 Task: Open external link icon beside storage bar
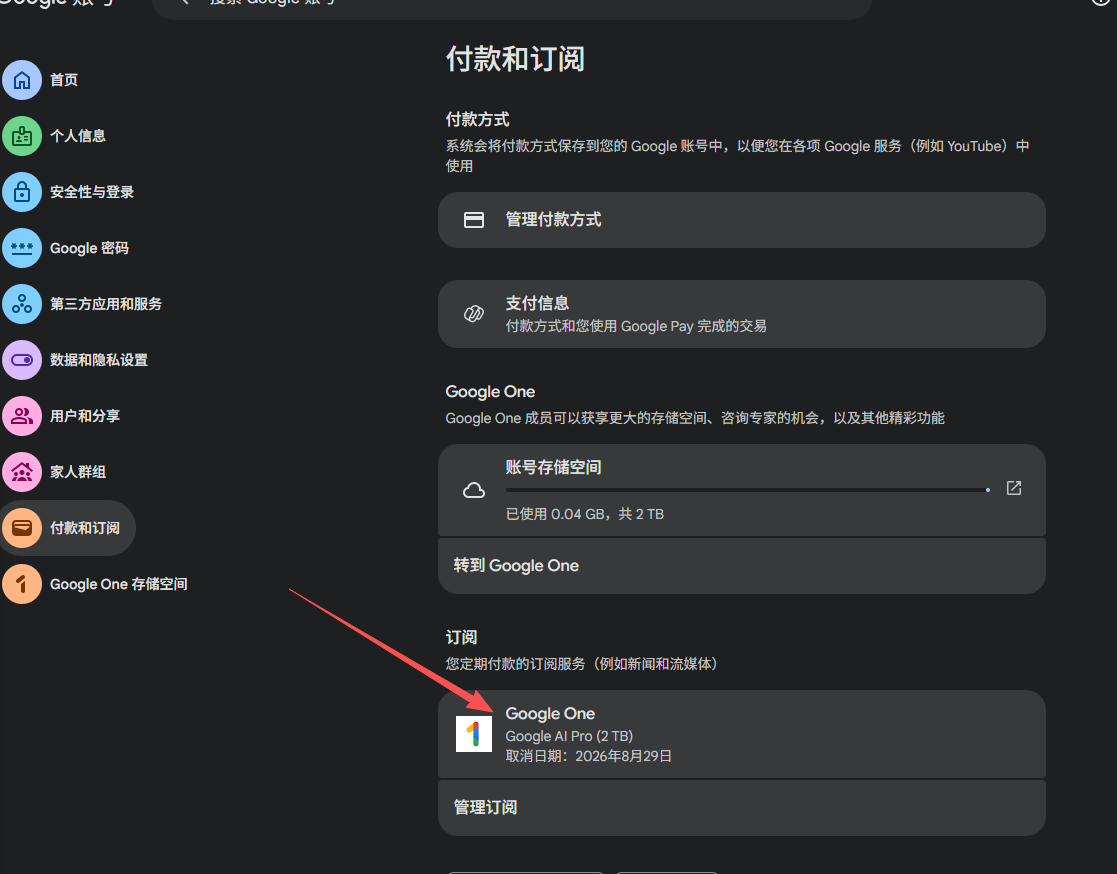click(1013, 489)
